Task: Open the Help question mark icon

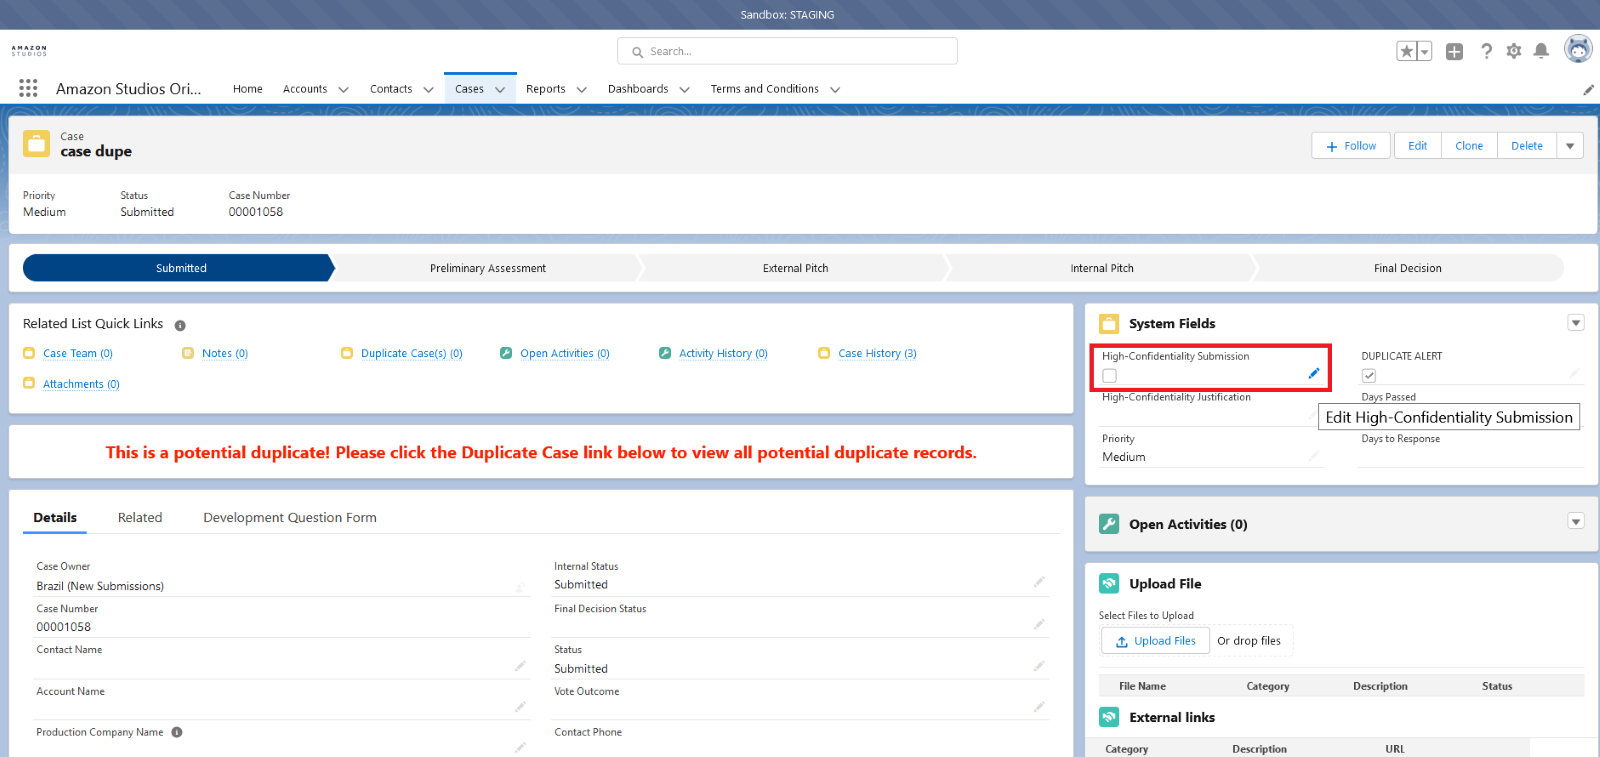Action: pos(1487,51)
